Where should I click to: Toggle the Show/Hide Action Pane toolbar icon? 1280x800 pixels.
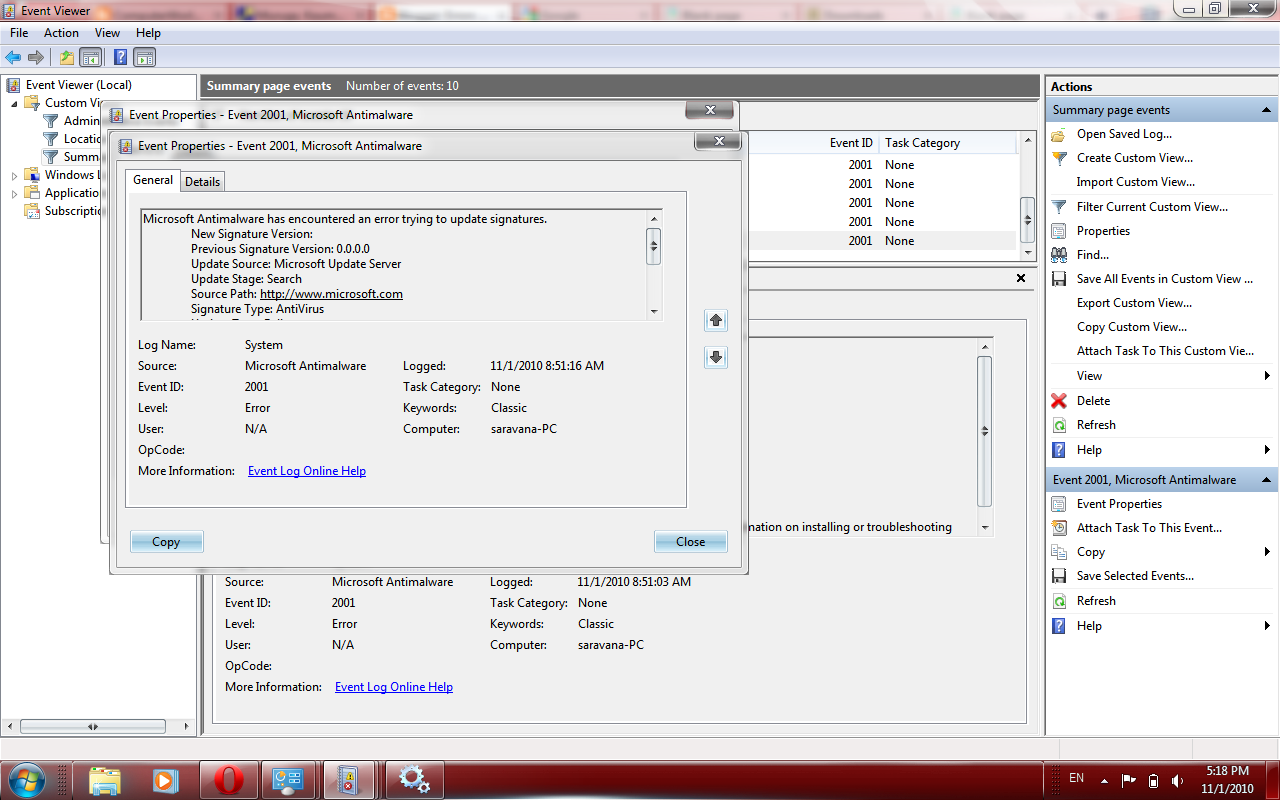click(x=144, y=57)
